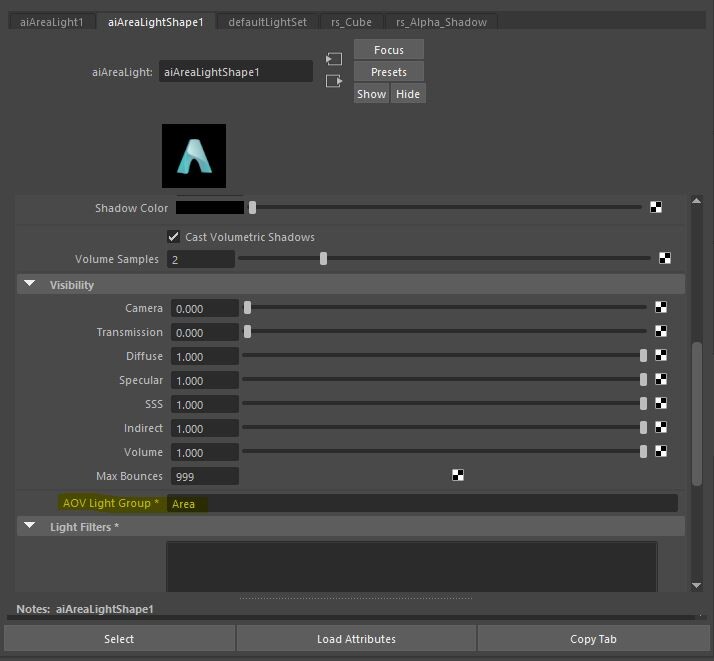Click the vertical scrollbar thumb
This screenshot has width=714, height=661.
[x=697, y=414]
